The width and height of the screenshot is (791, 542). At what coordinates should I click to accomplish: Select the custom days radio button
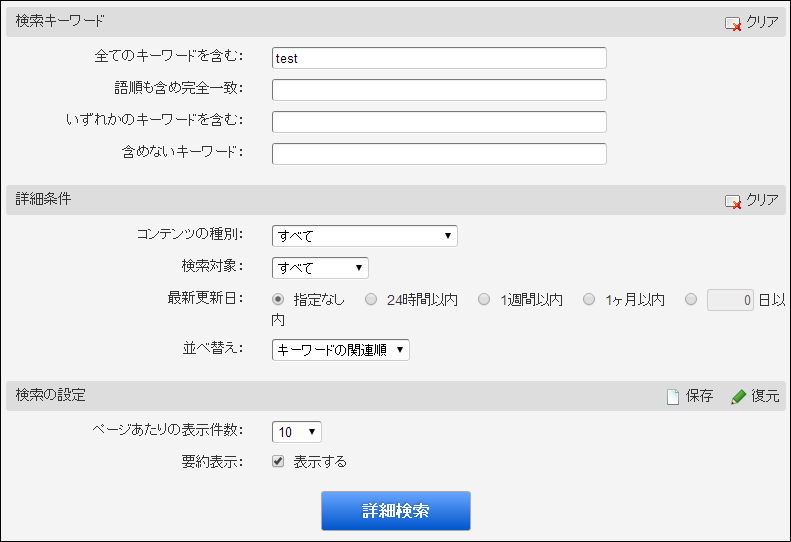pos(691,299)
